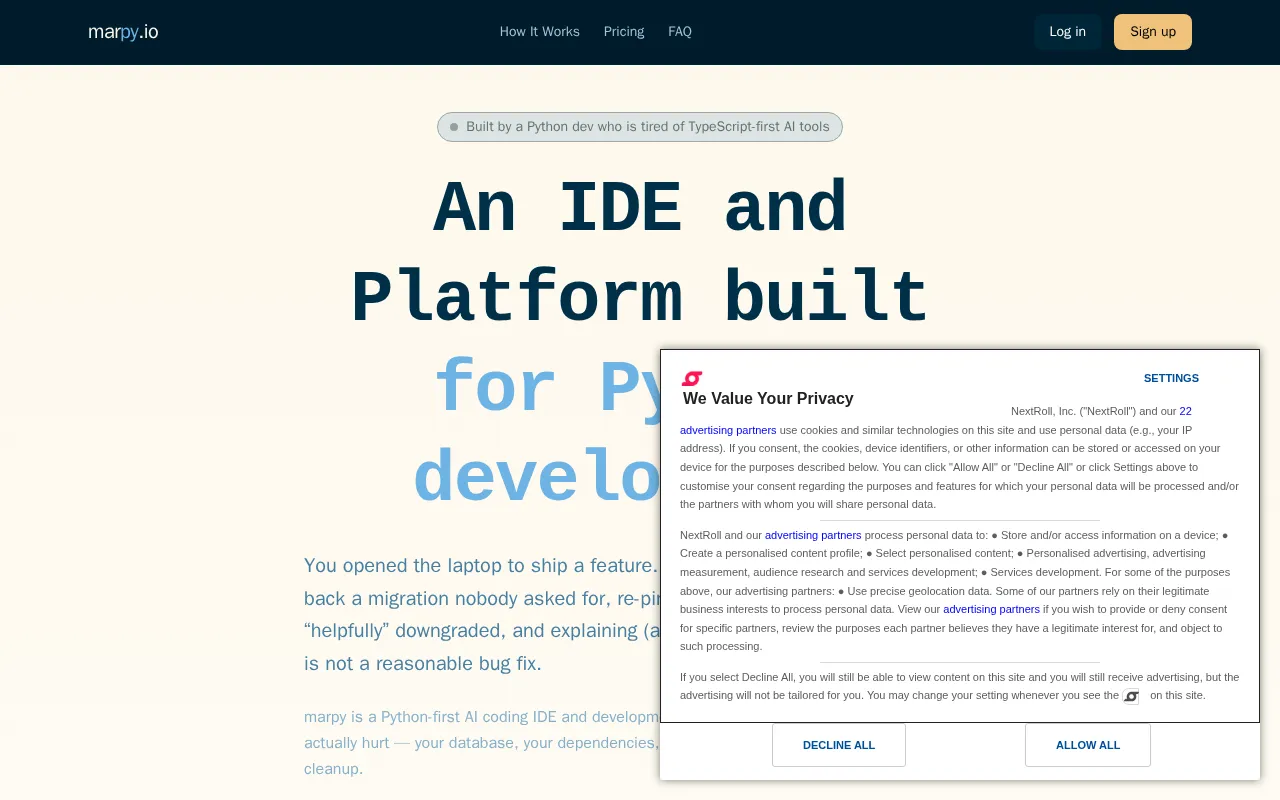Open the Pricing page link
Image resolution: width=1280 pixels, height=800 pixels.
[624, 32]
